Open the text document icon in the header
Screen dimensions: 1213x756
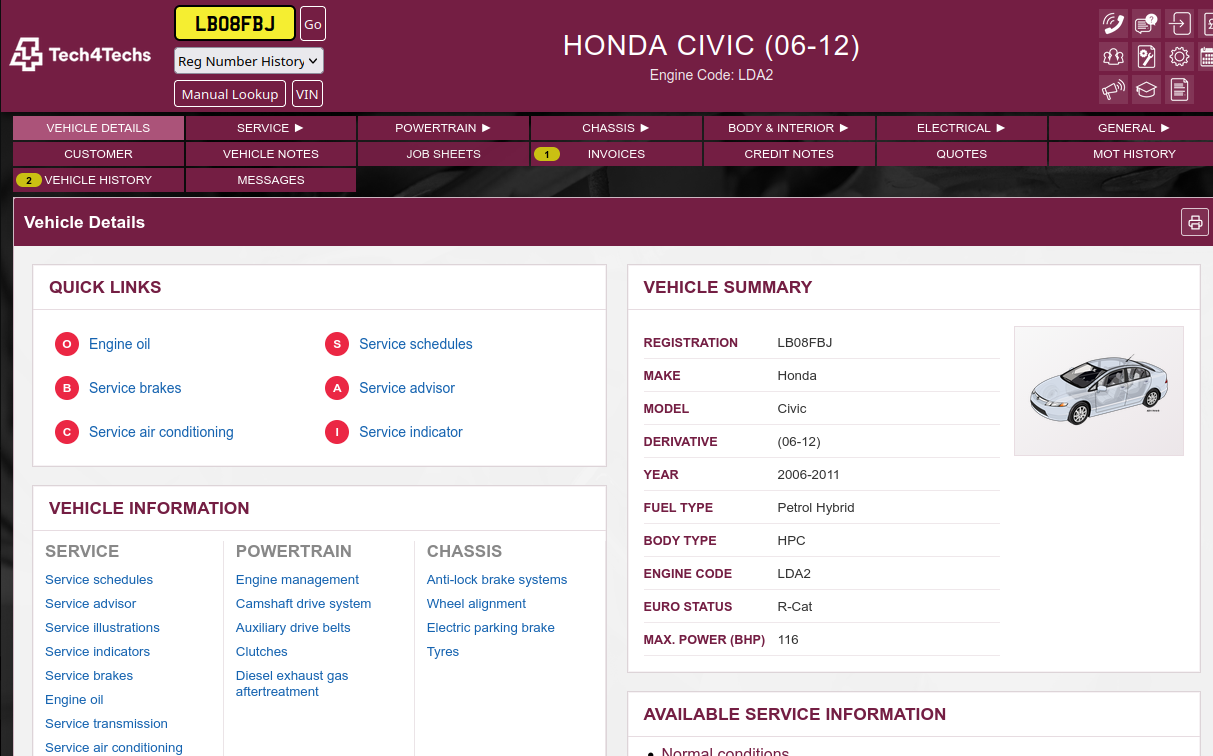pyautogui.click(x=1180, y=89)
